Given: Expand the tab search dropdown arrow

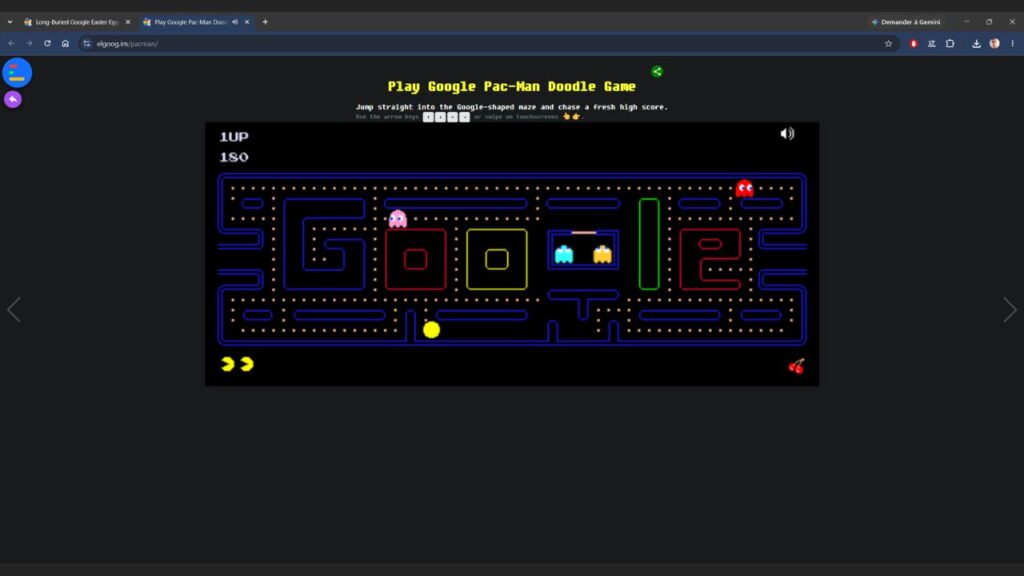Looking at the screenshot, I should point(10,22).
